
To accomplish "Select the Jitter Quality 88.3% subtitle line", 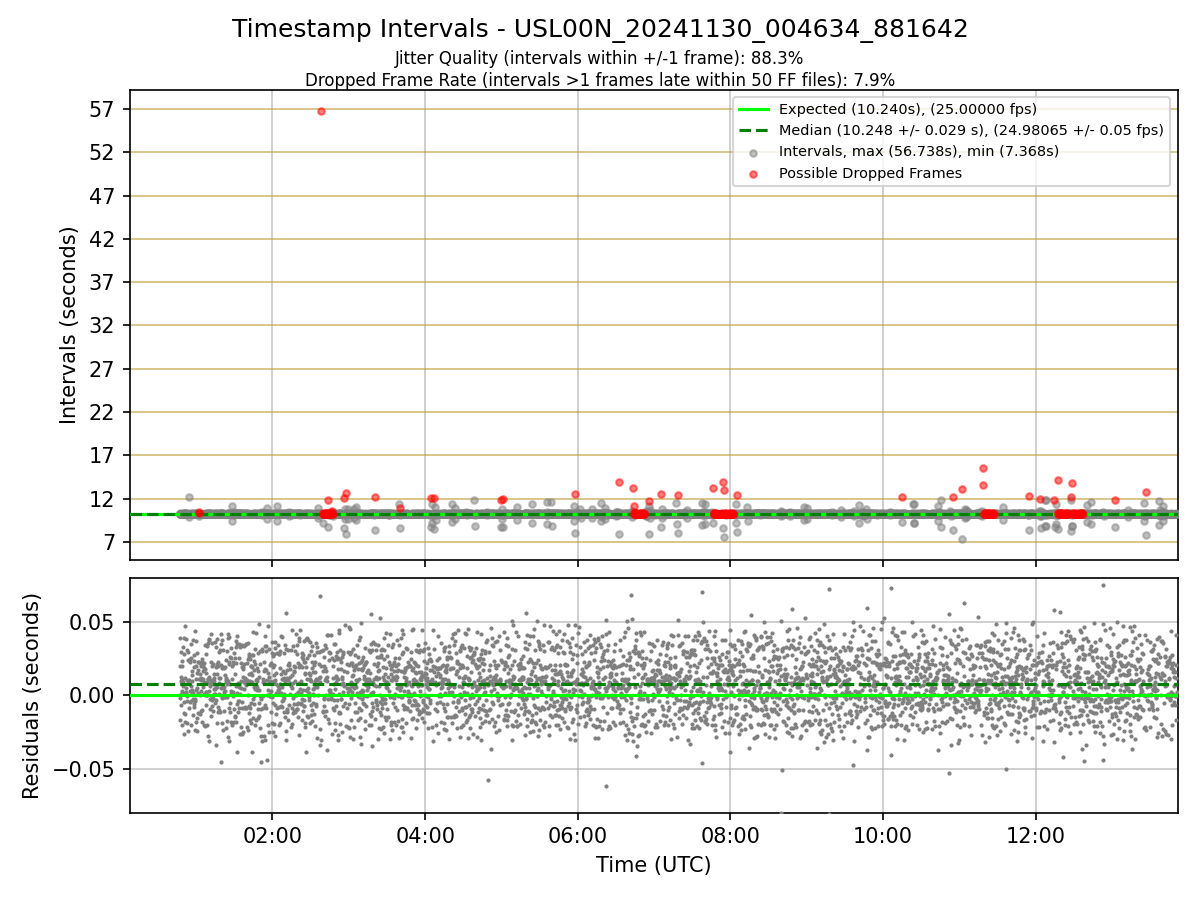I will 599,58.
